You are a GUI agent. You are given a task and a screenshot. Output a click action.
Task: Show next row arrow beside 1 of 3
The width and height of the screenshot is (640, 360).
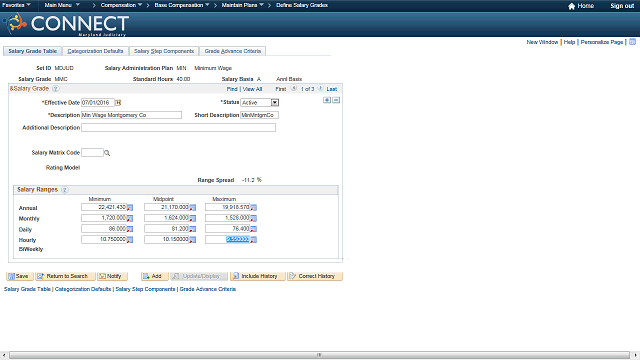point(320,88)
